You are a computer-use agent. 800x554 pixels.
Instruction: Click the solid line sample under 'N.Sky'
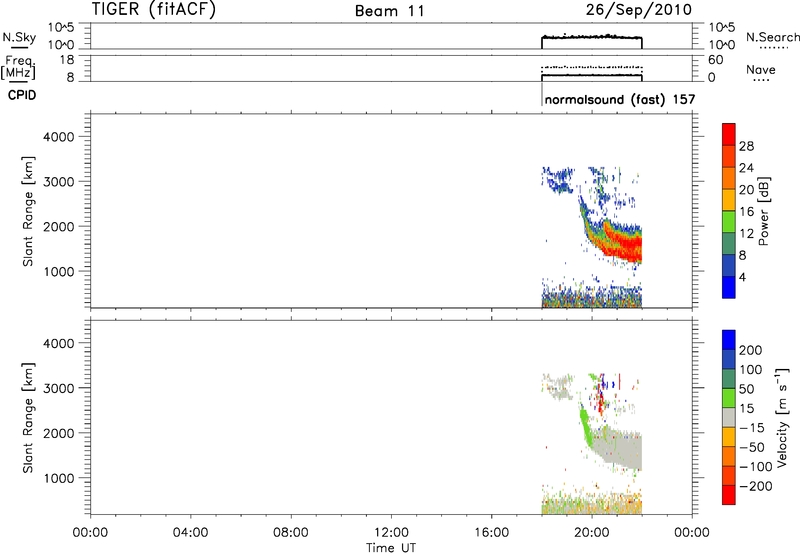tap(19, 47)
